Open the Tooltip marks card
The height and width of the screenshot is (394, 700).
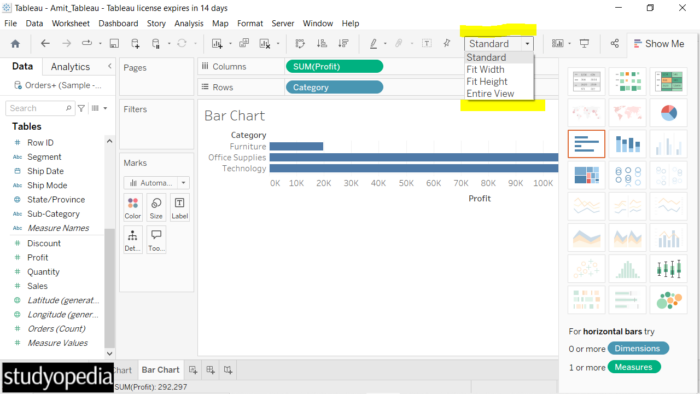pyautogui.click(x=156, y=240)
